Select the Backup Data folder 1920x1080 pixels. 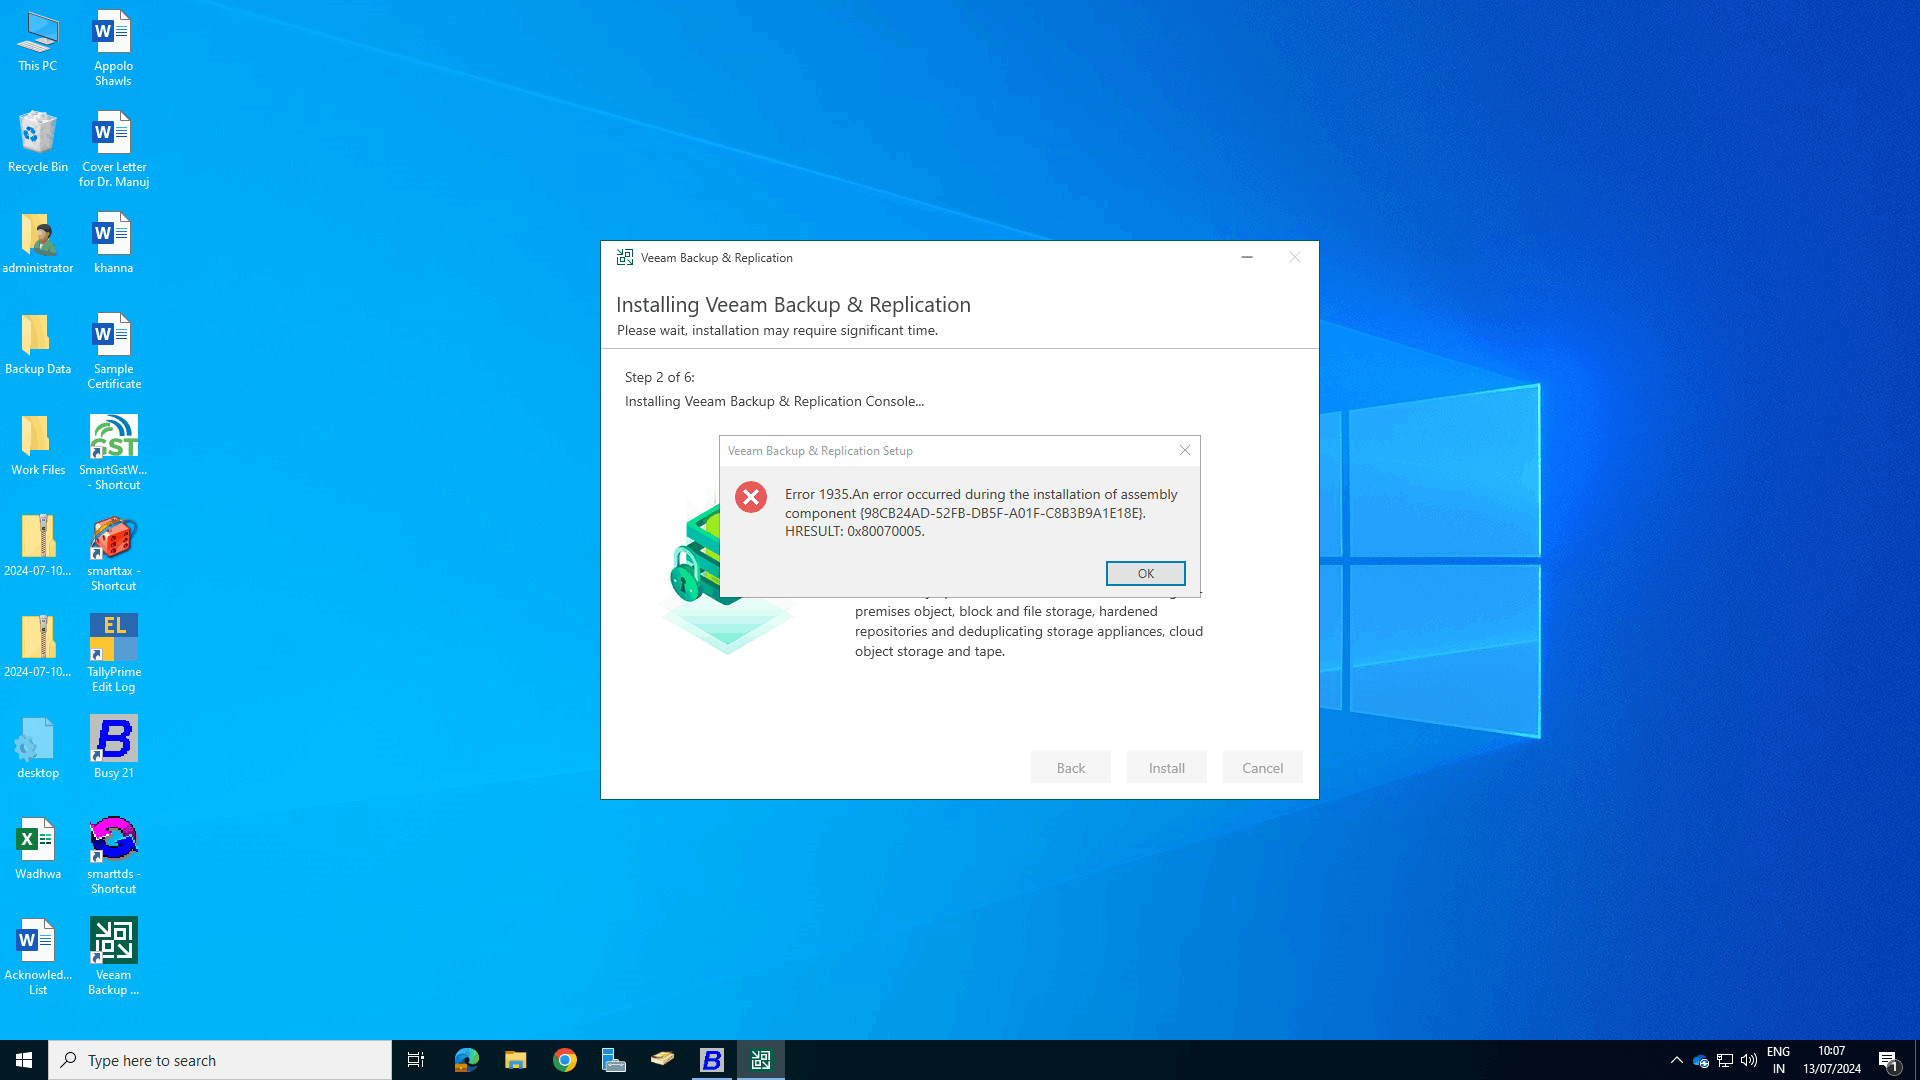(38, 344)
